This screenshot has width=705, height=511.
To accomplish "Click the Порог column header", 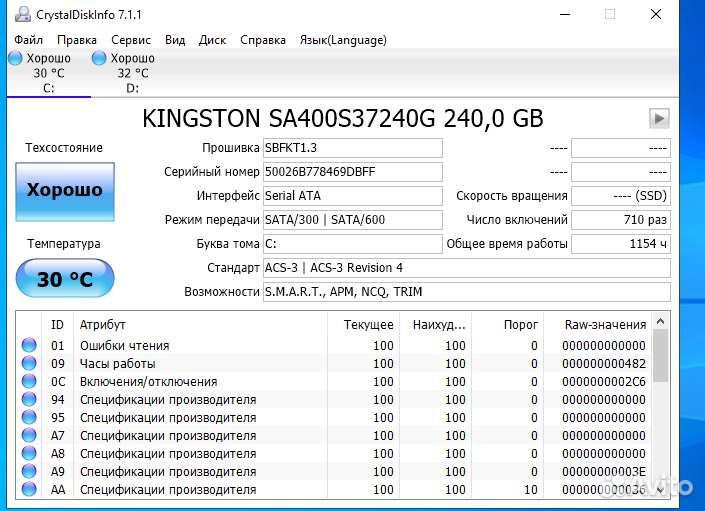I will tap(508, 324).
